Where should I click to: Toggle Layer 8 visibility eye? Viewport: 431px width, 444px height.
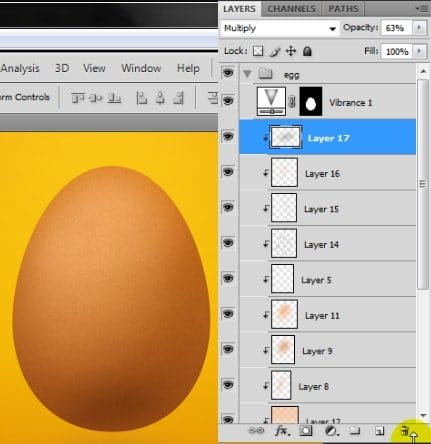click(228, 385)
